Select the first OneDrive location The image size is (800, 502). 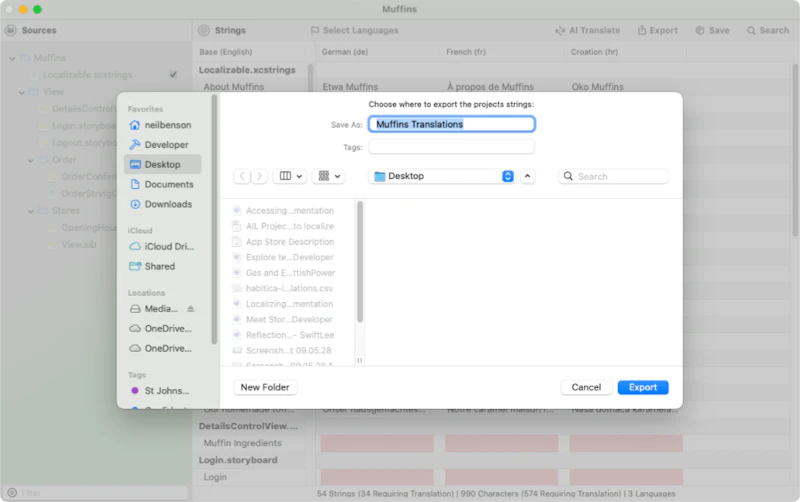162,329
